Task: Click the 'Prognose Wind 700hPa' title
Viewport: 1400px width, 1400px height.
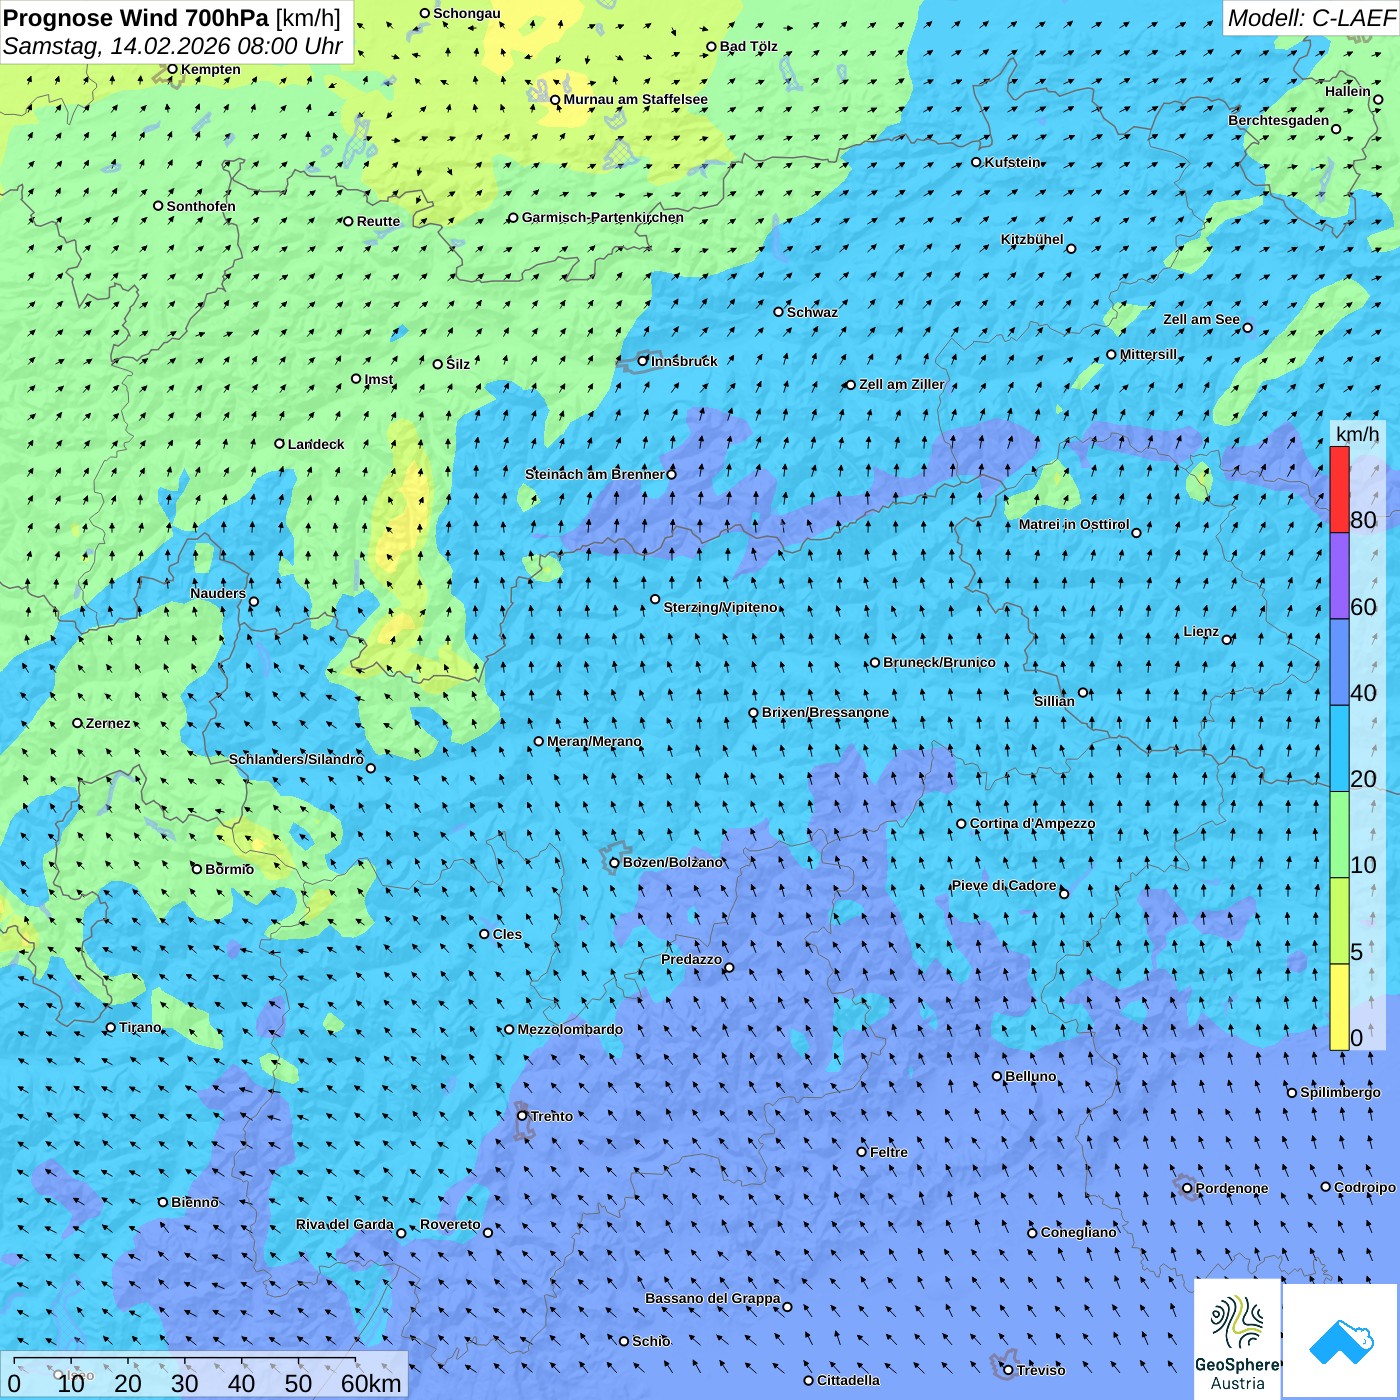Action: click(136, 17)
